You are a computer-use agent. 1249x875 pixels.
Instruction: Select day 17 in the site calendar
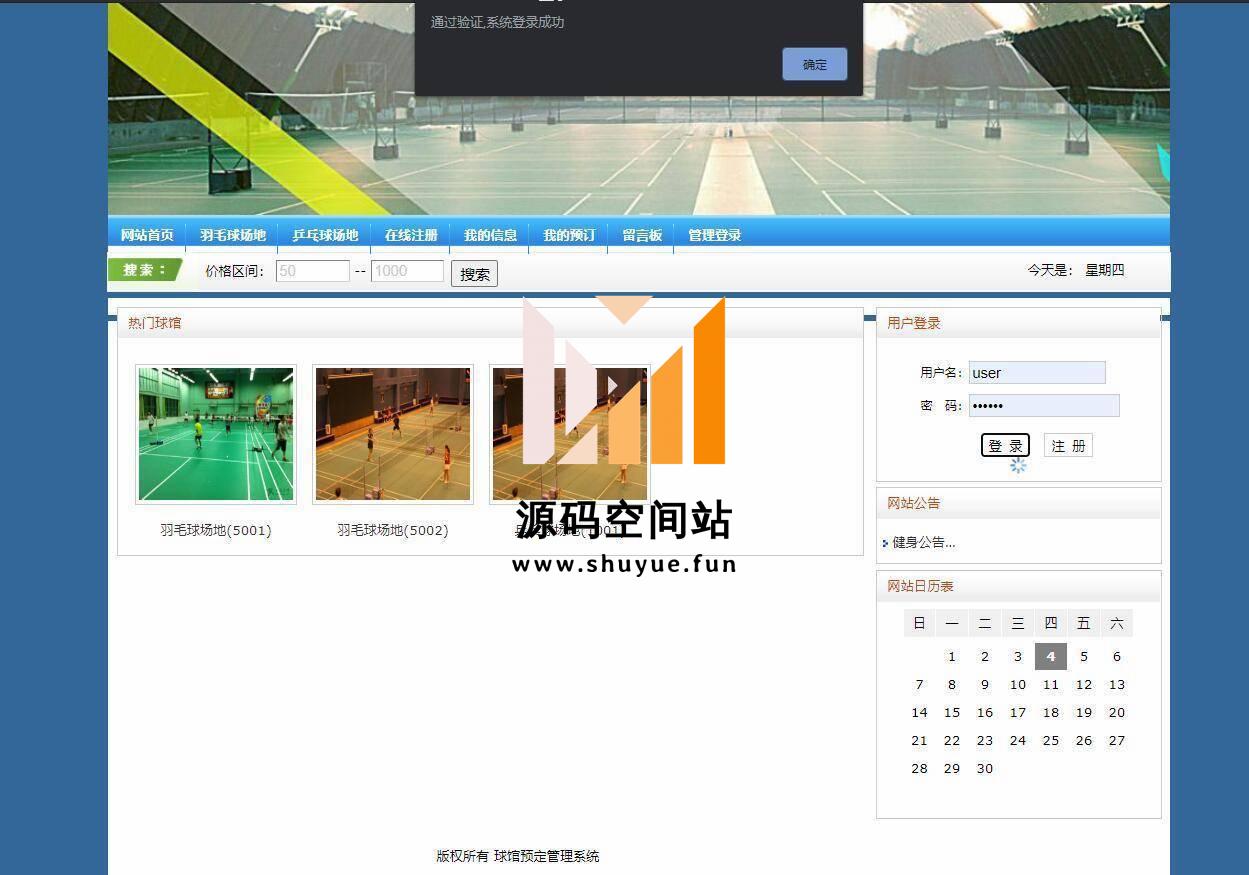coord(1018,713)
